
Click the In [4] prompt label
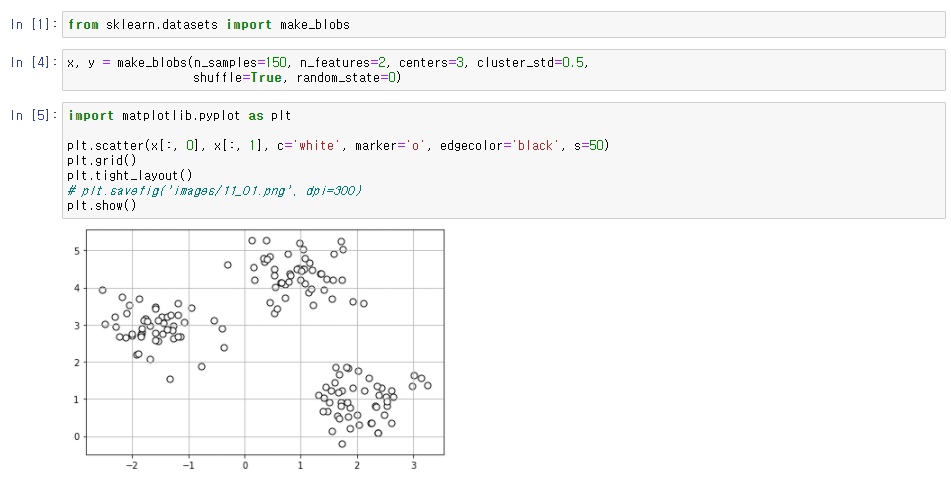click(x=34, y=63)
